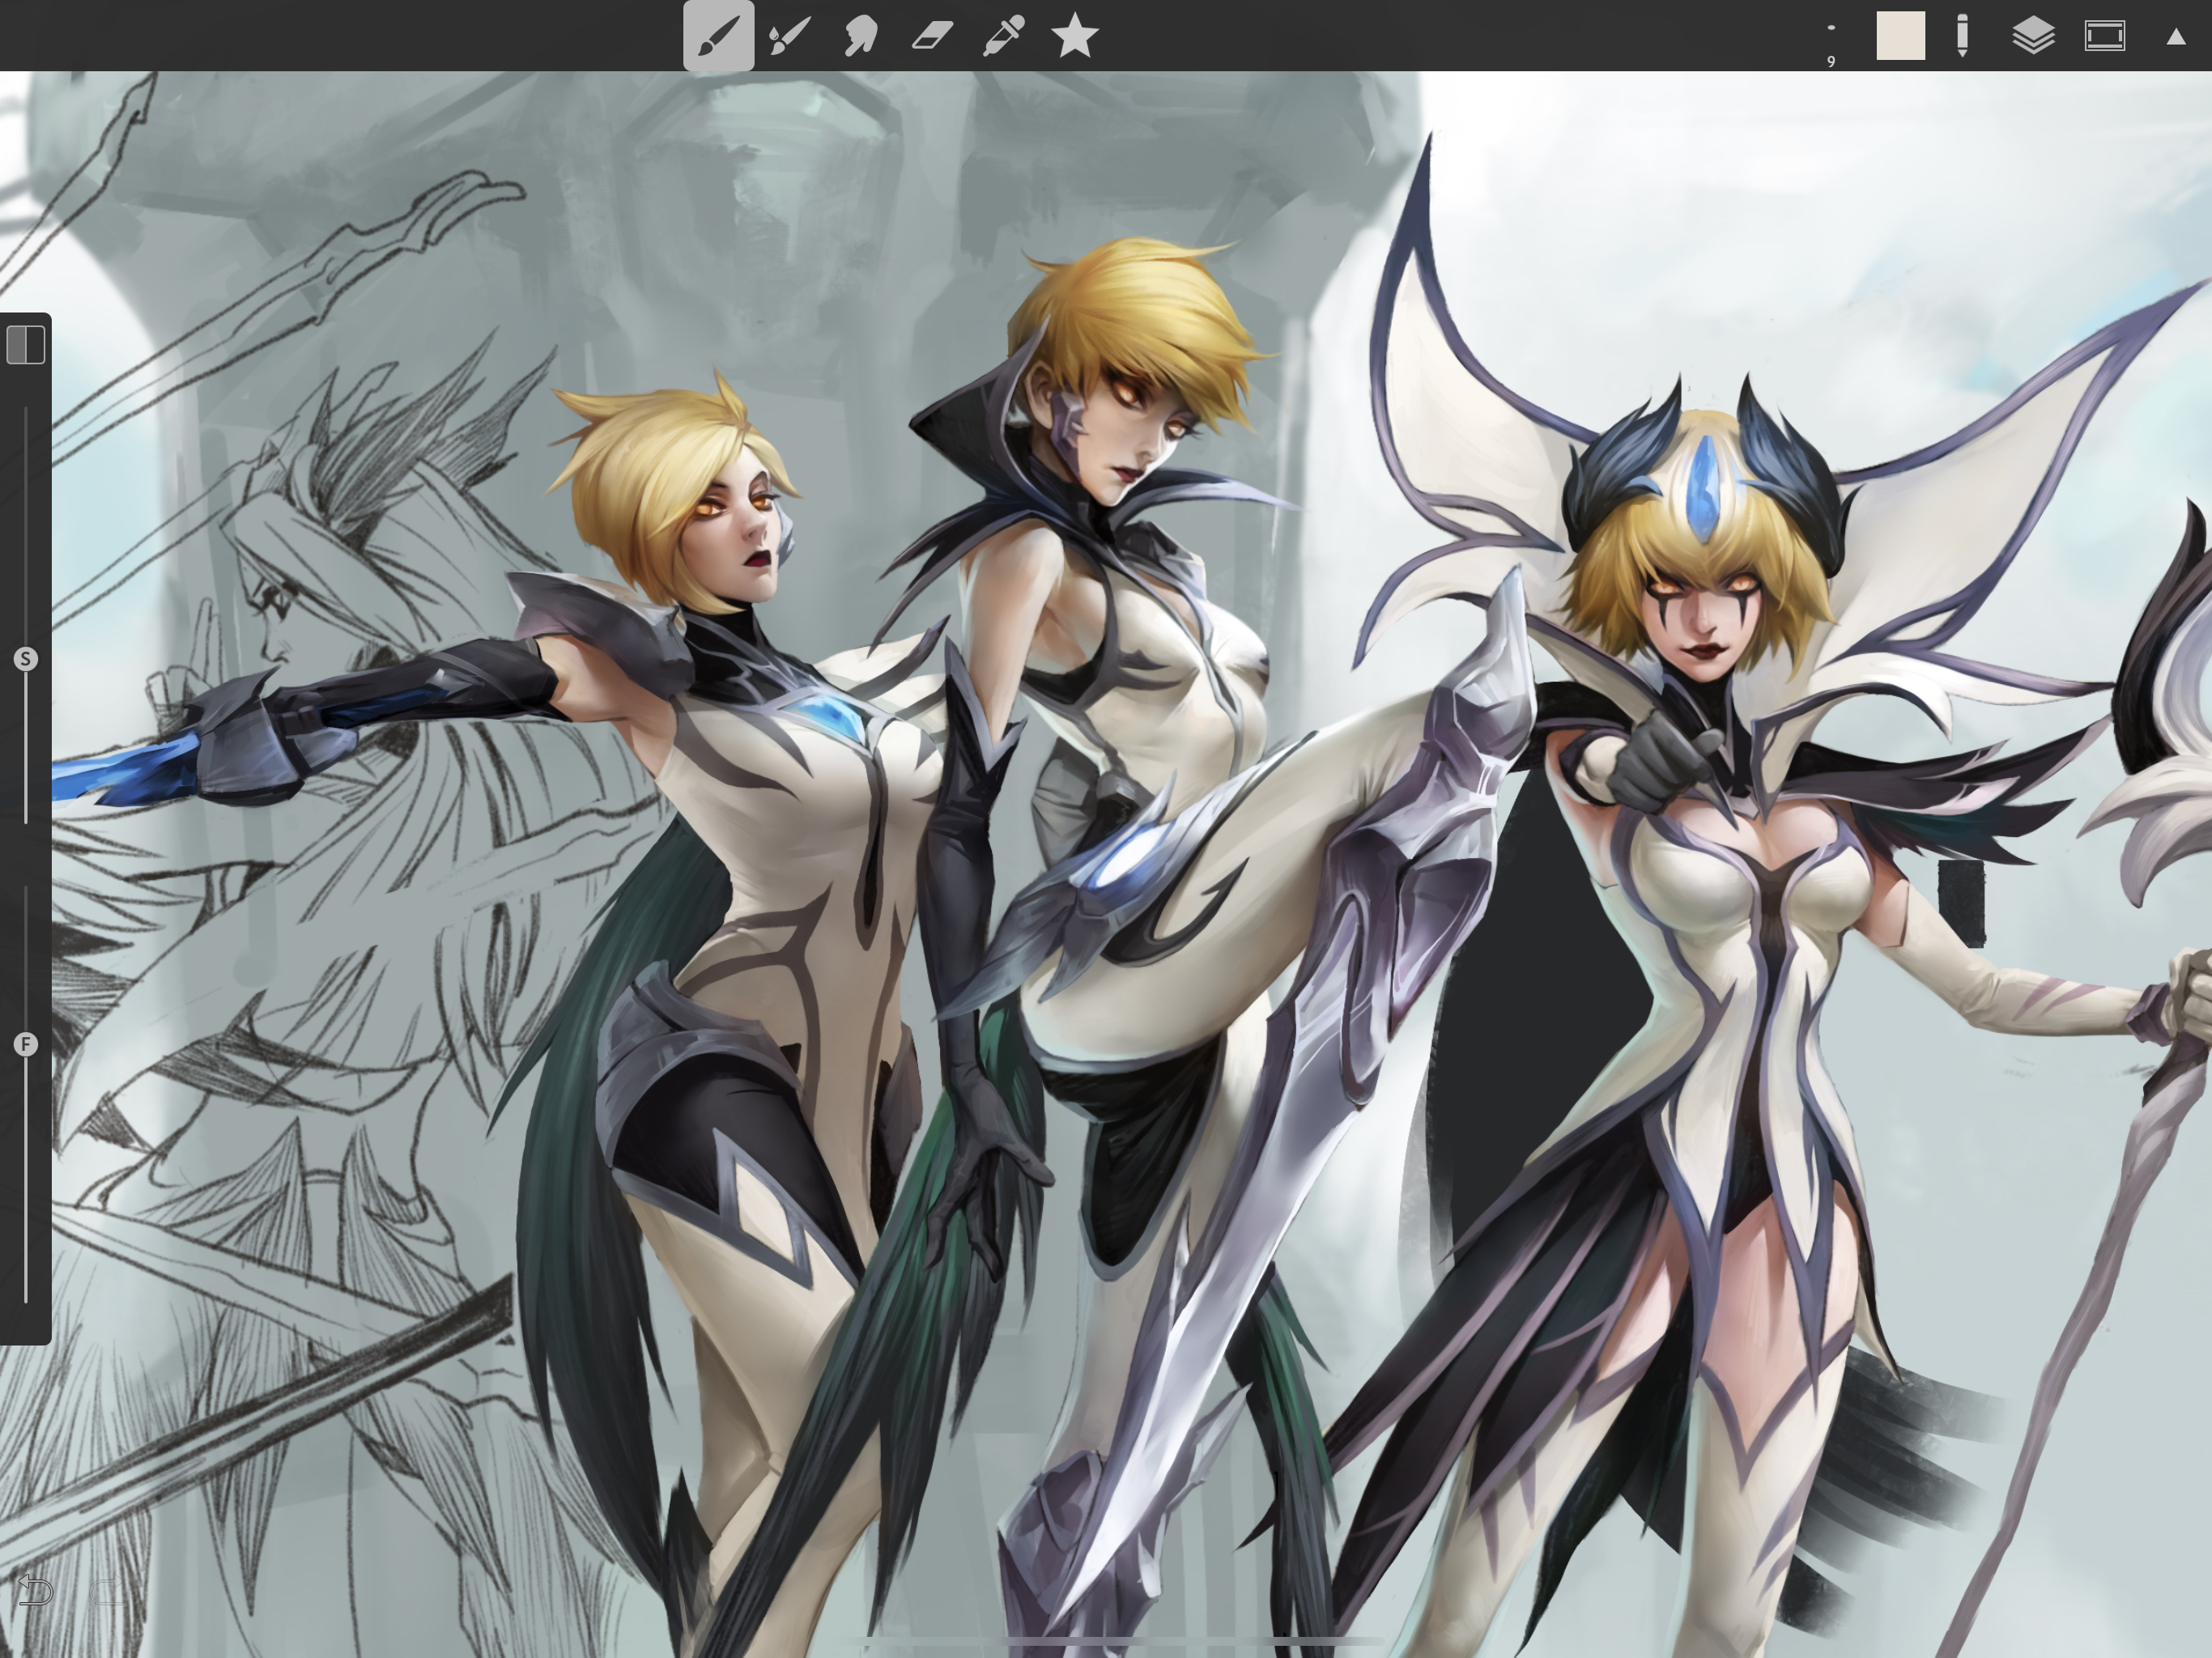Select the Smudge finger tool
The height and width of the screenshot is (1658, 2212).
[861, 37]
